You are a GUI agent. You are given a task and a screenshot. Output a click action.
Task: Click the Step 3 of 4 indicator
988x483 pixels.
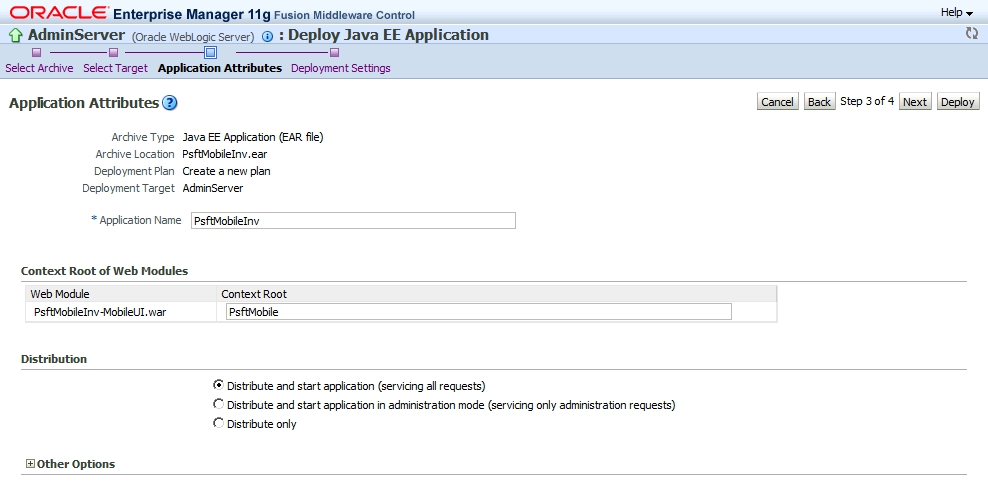pyautogui.click(x=867, y=101)
